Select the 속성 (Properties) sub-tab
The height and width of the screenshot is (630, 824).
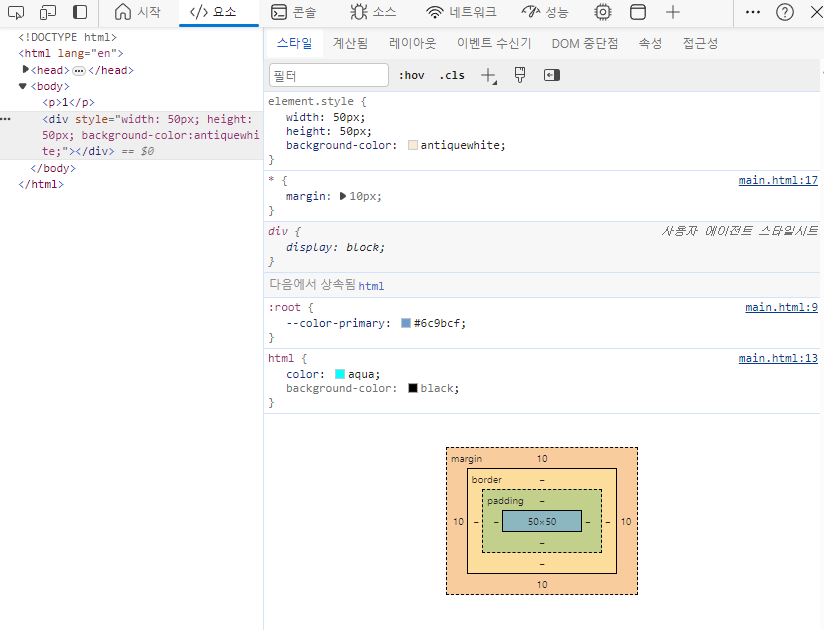[x=650, y=43]
